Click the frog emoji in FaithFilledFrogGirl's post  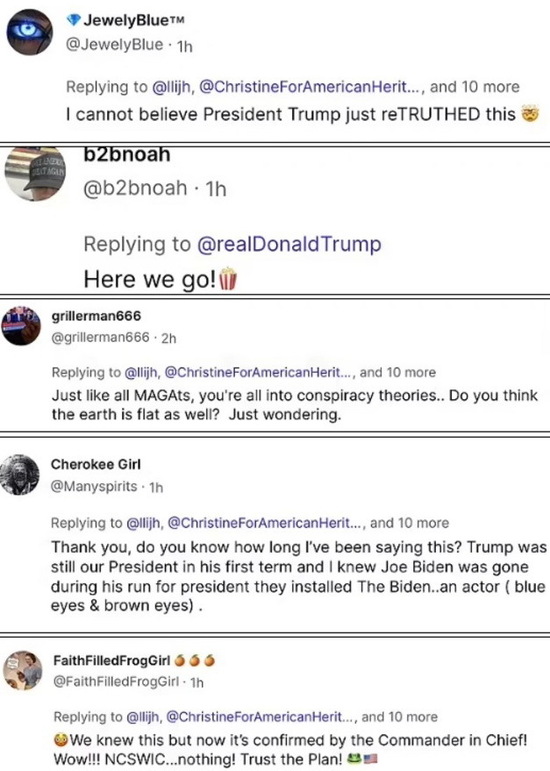354,759
